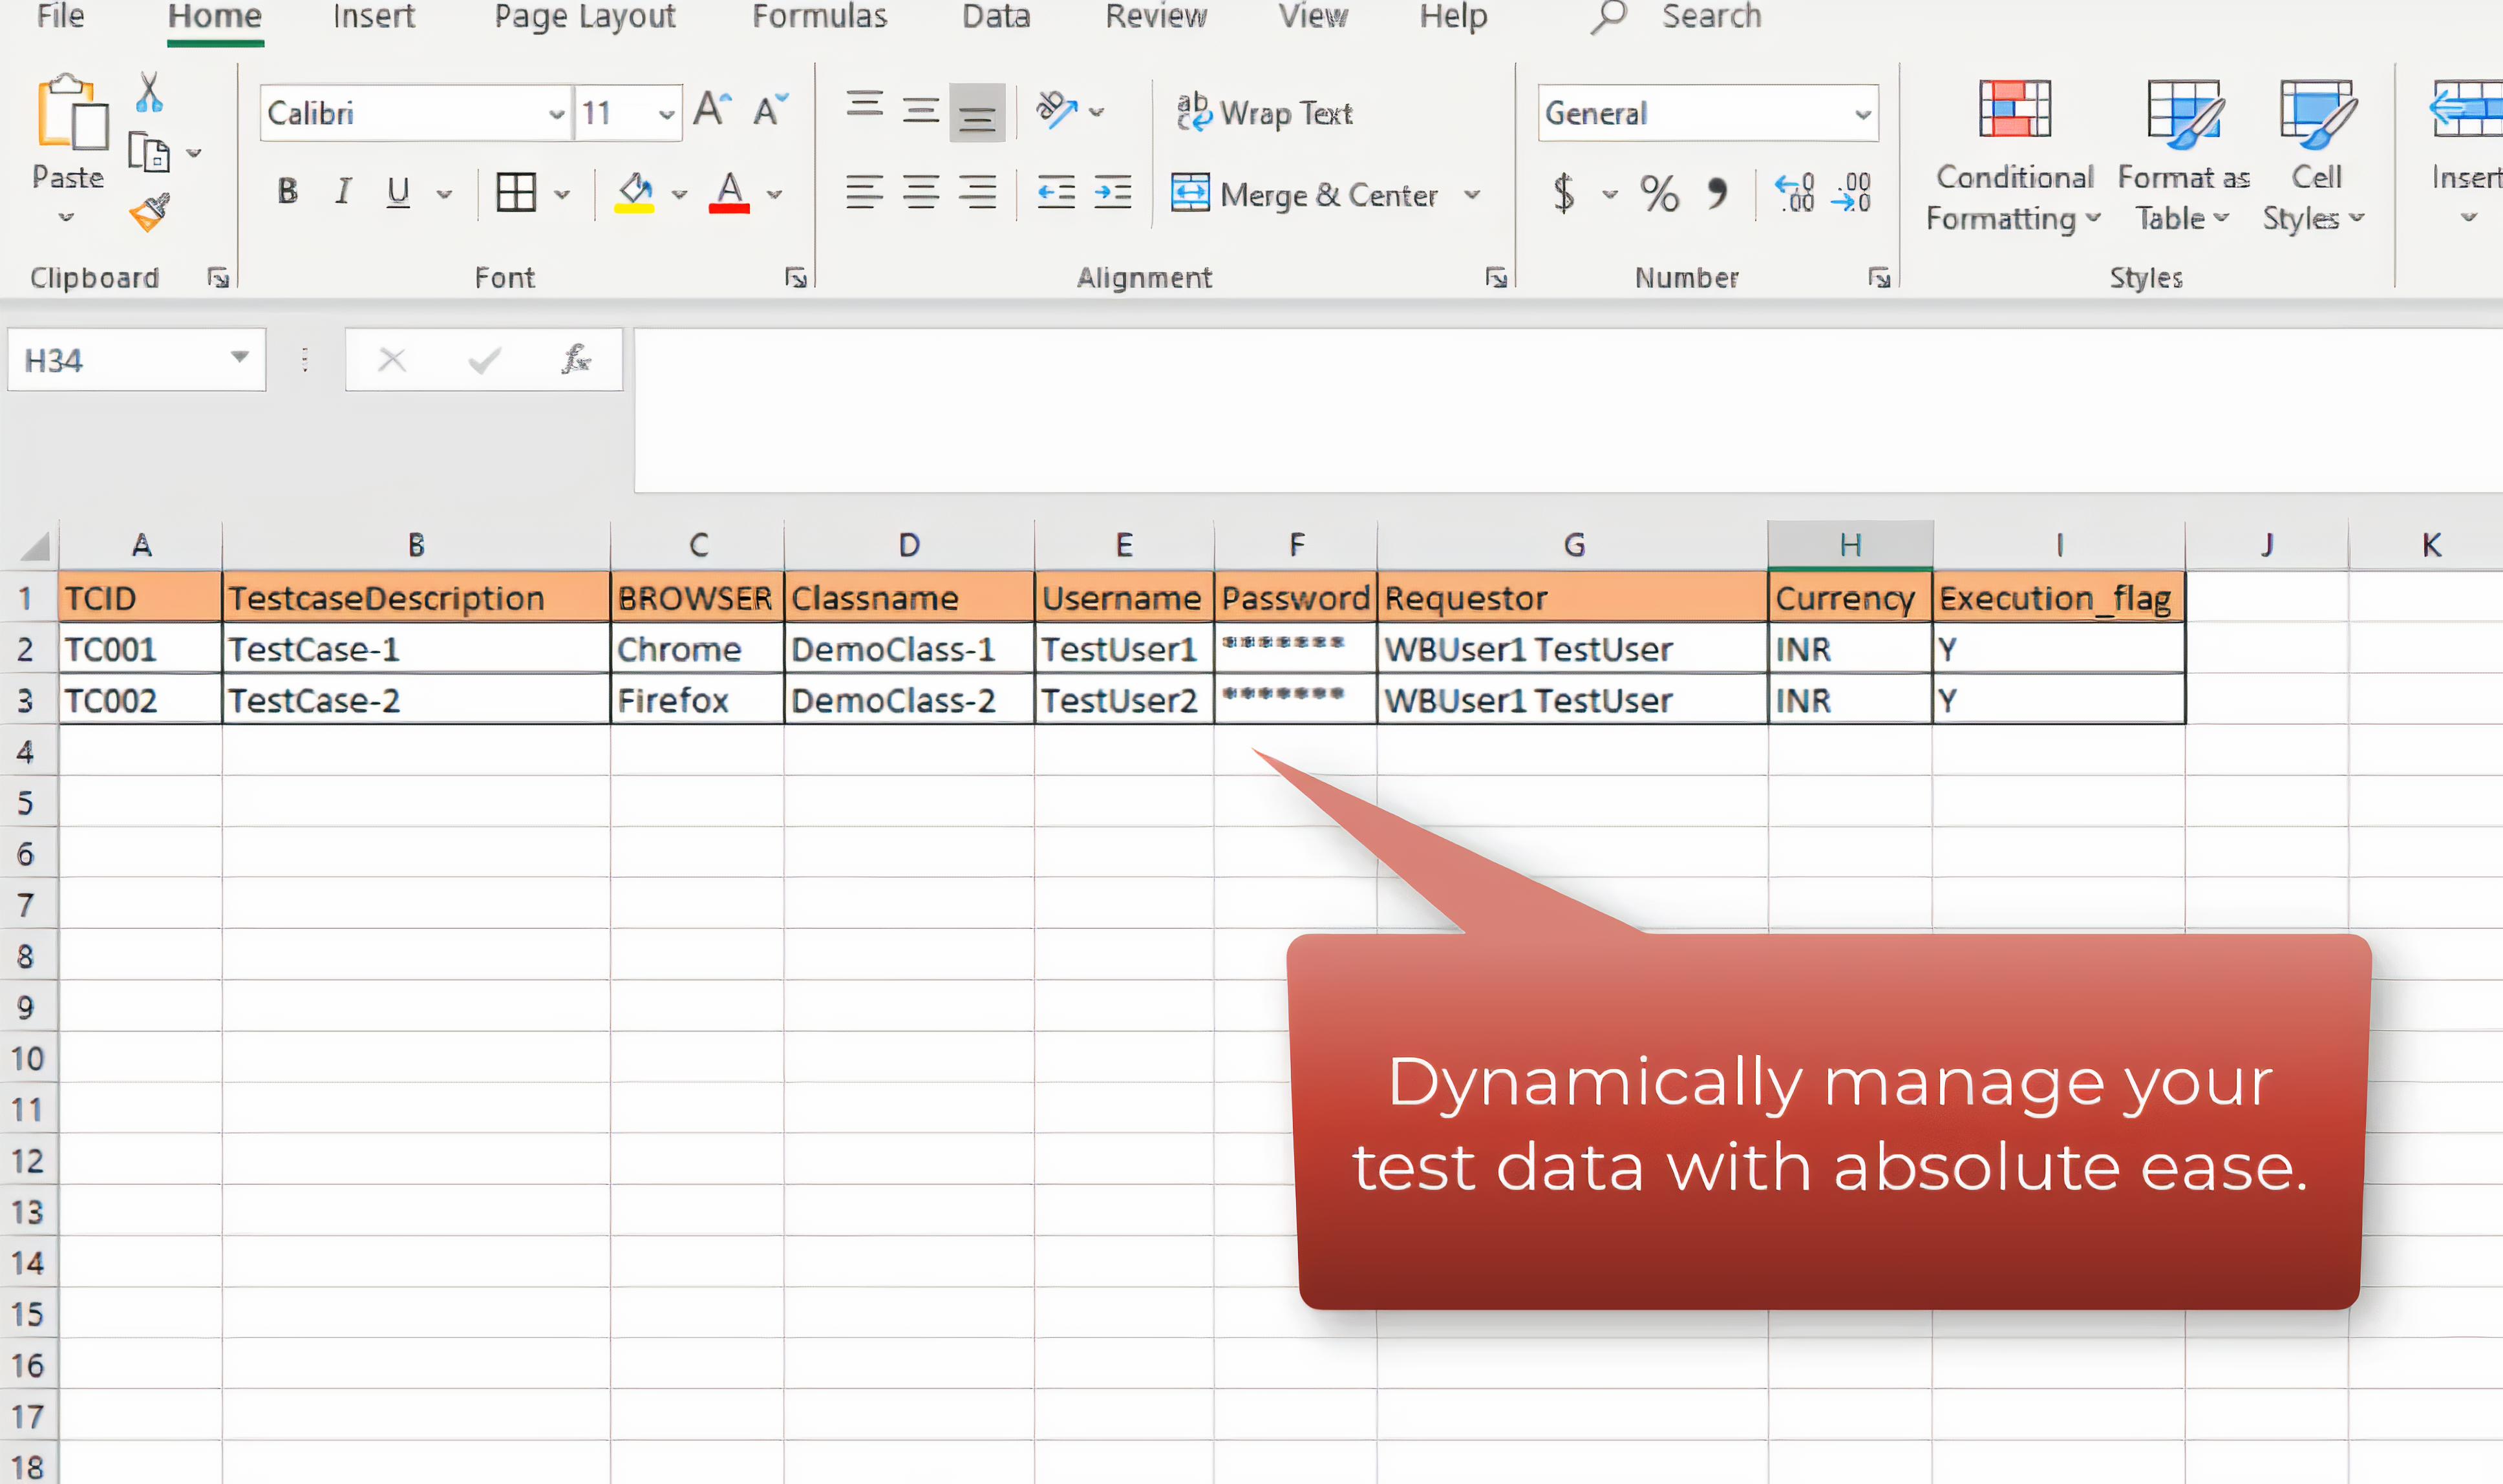Open the Calibri font name dropdown
2503x1484 pixels.
pos(557,114)
